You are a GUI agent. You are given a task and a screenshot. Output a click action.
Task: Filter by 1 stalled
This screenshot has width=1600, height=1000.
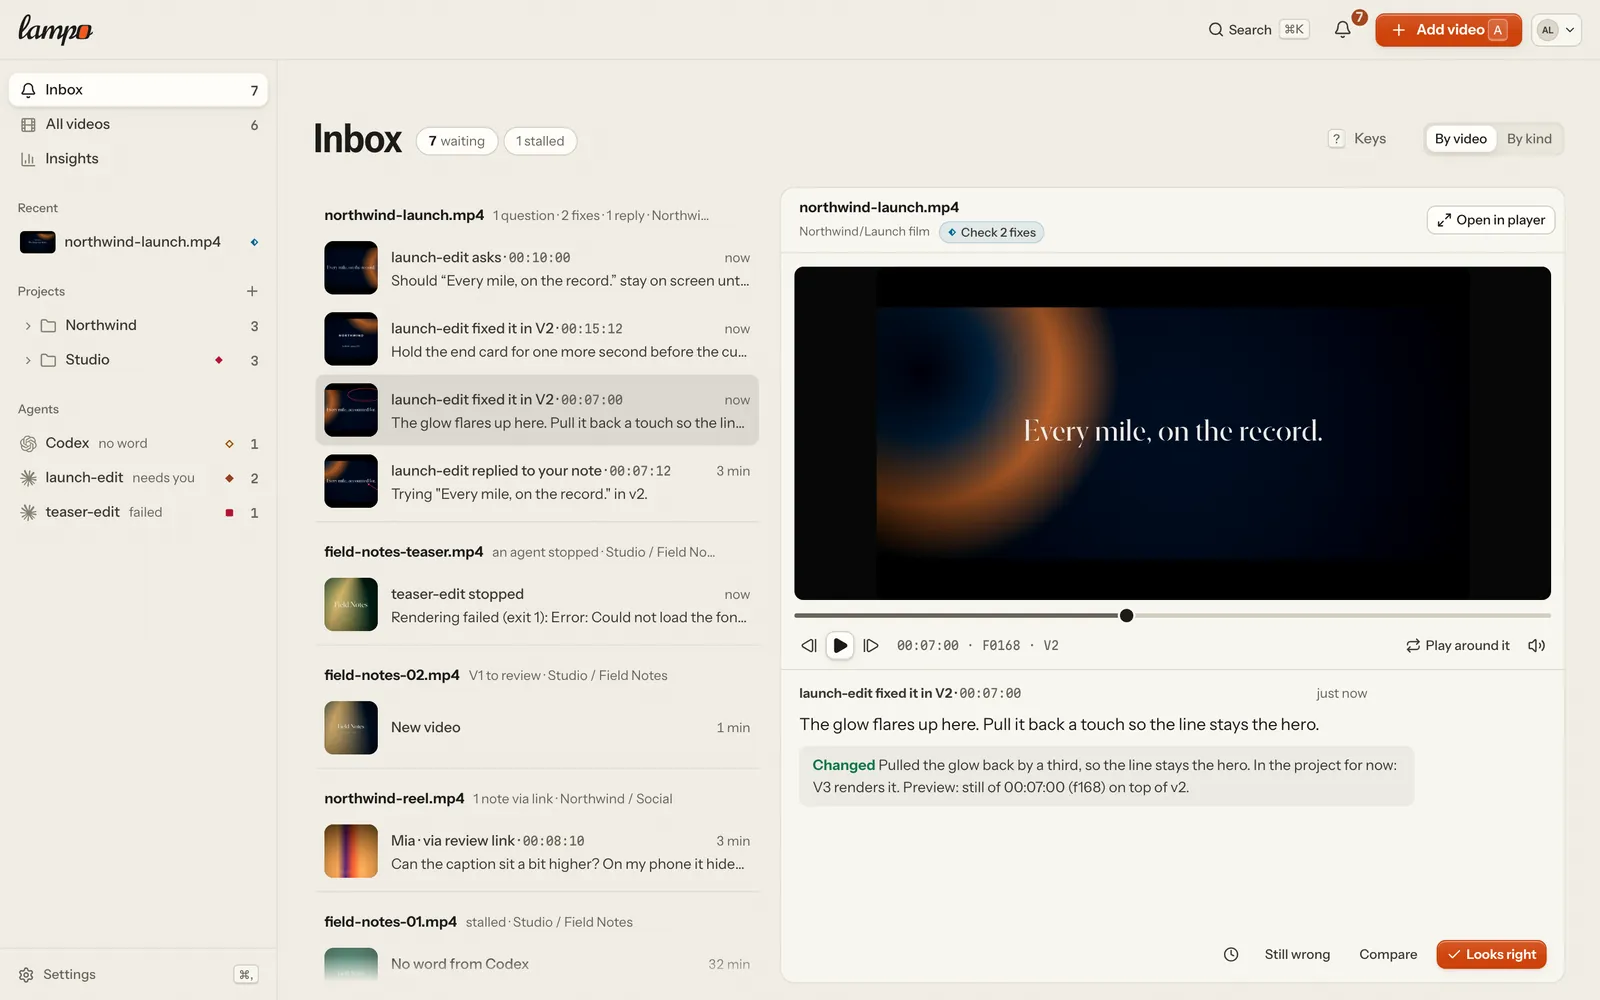540,141
